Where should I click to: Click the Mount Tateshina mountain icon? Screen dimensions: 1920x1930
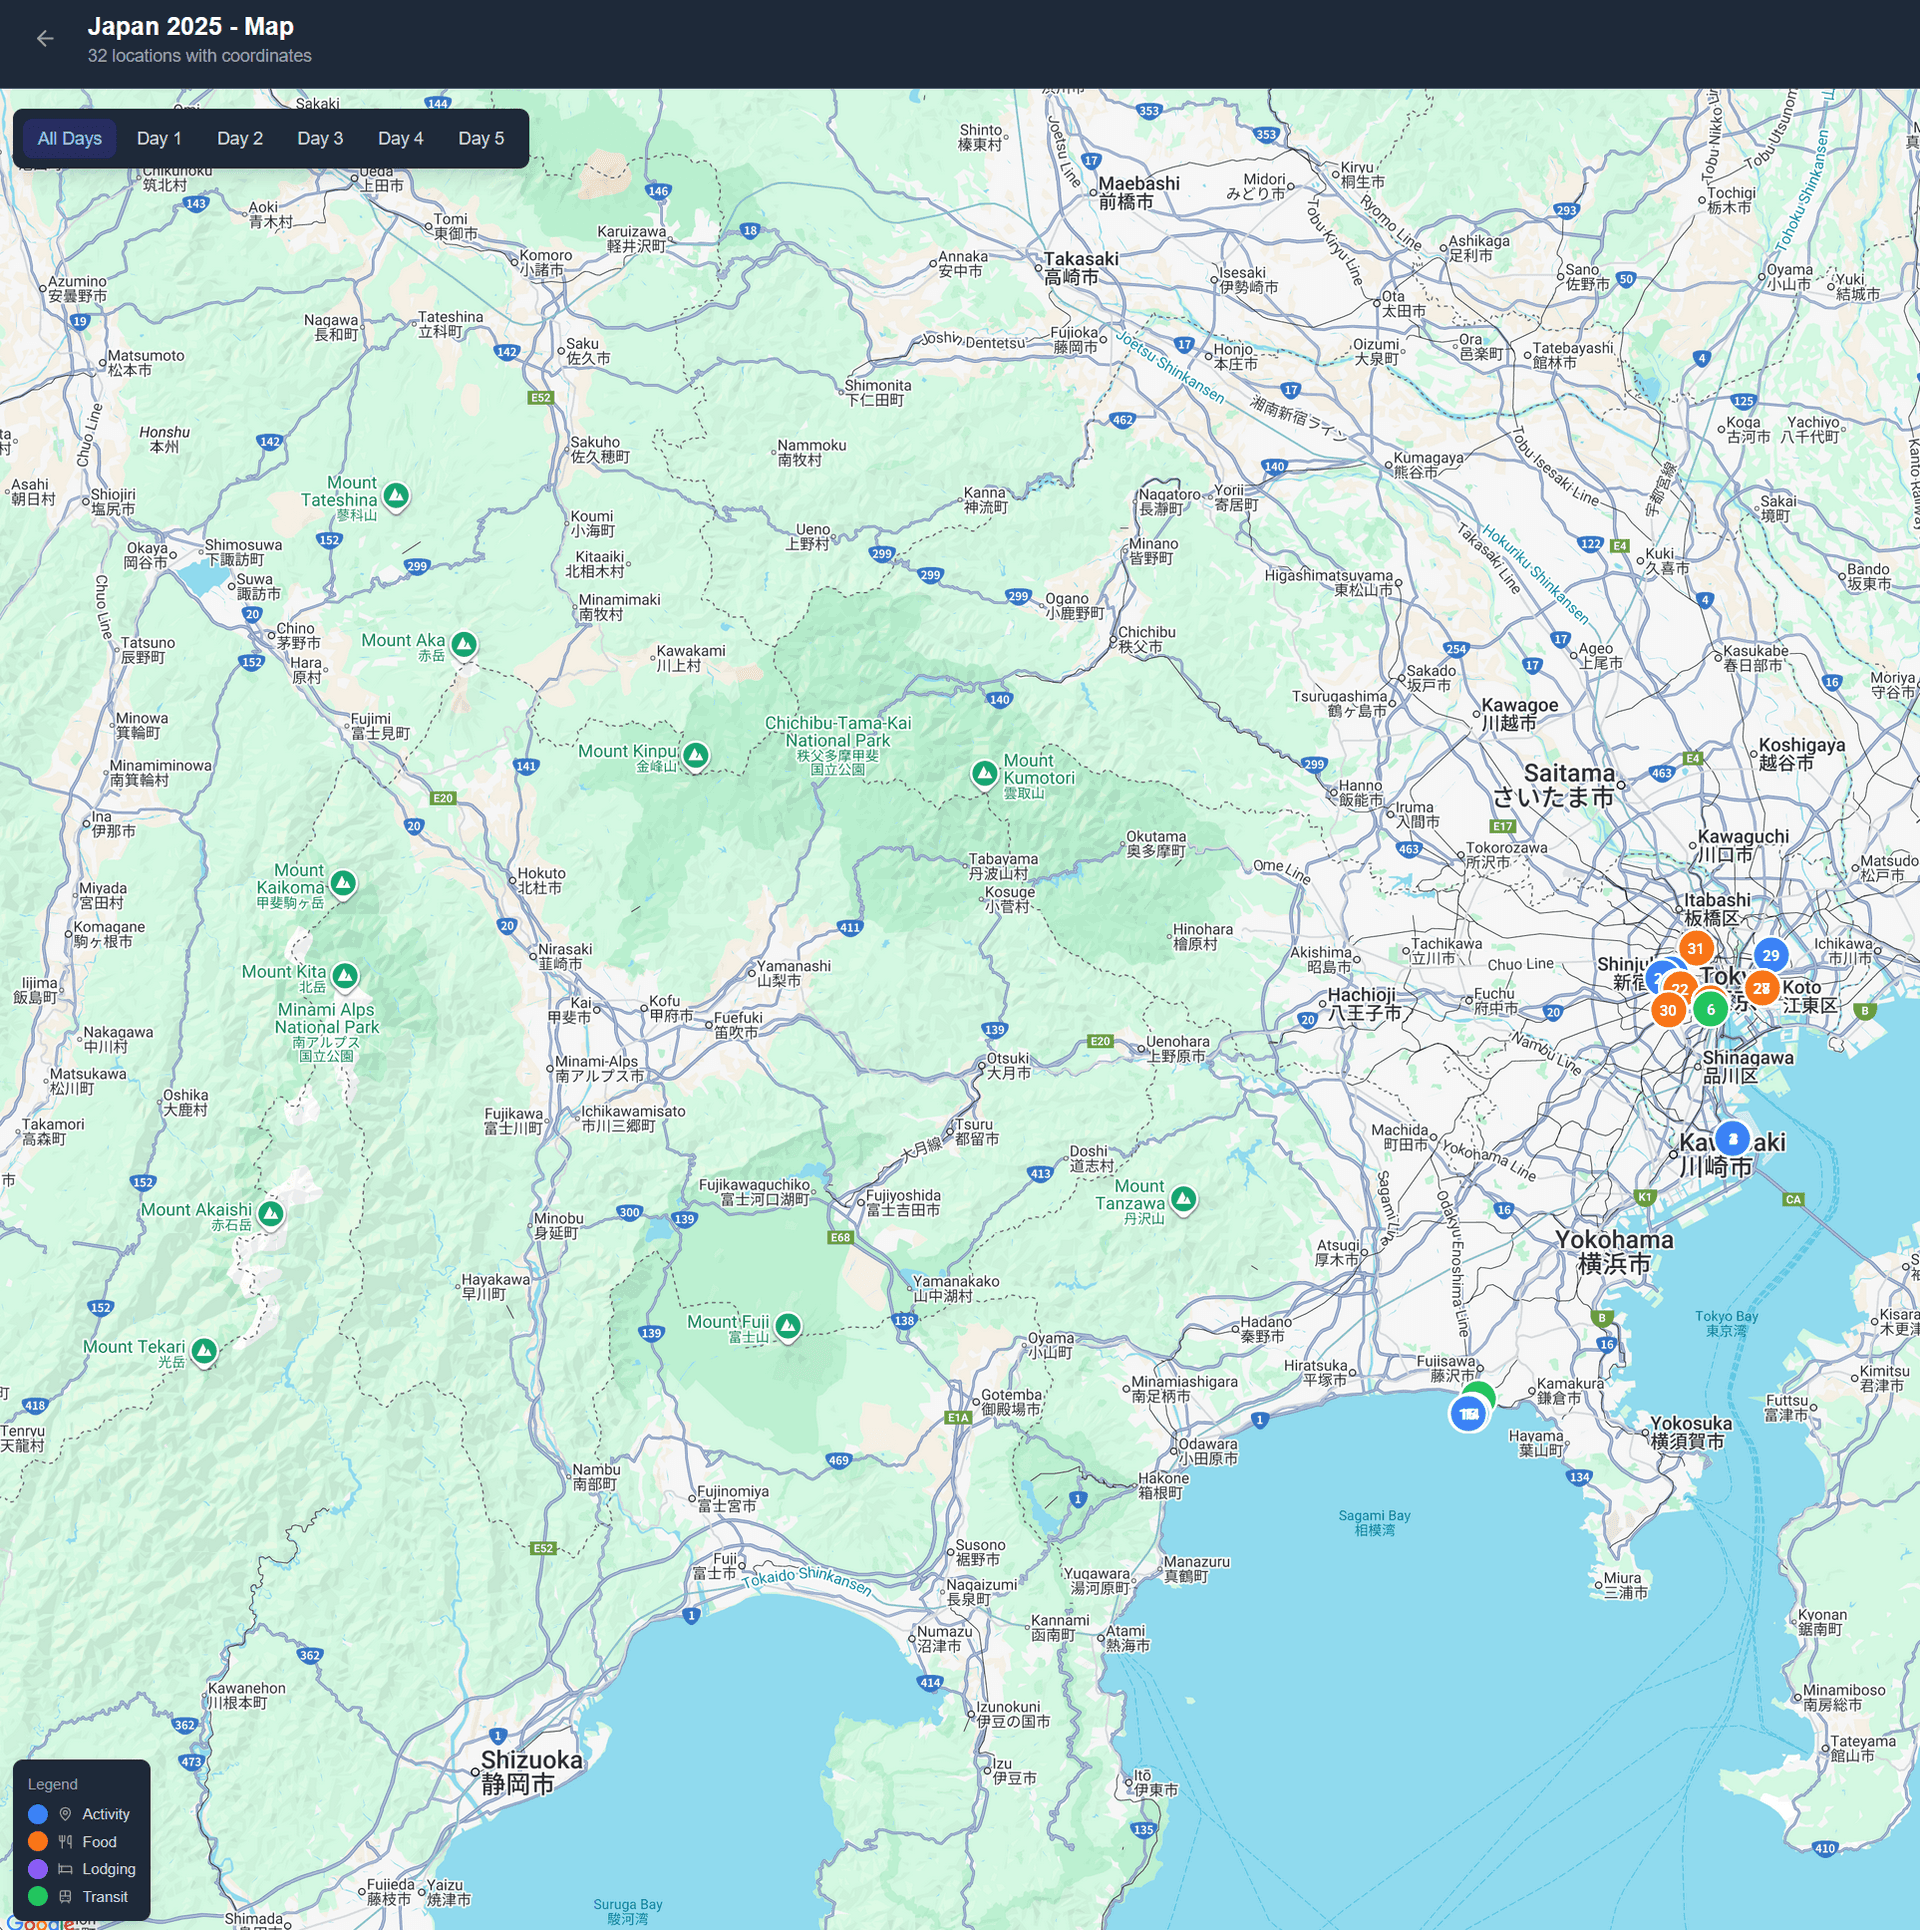click(394, 495)
